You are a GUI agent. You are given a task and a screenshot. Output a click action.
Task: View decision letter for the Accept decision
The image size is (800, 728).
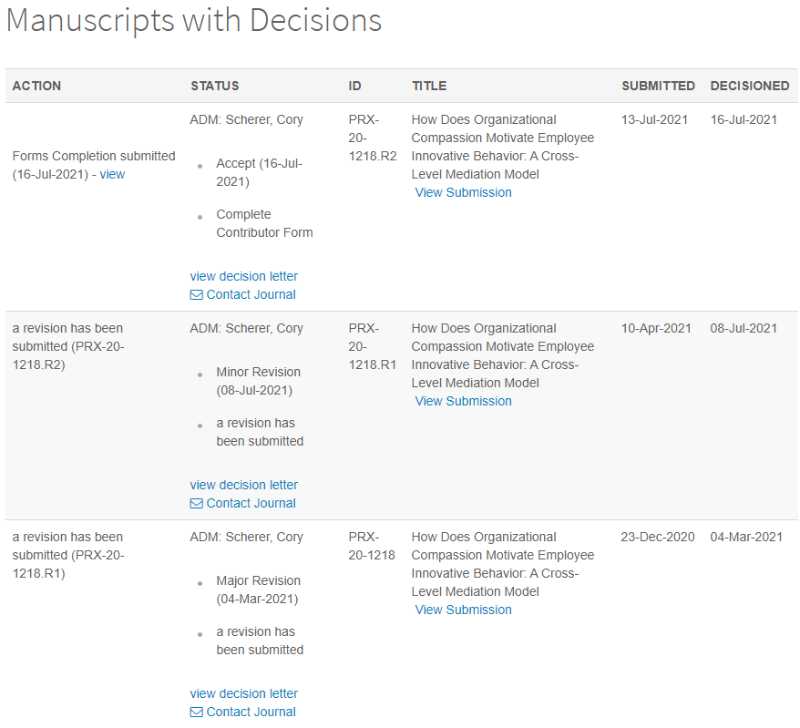244,277
